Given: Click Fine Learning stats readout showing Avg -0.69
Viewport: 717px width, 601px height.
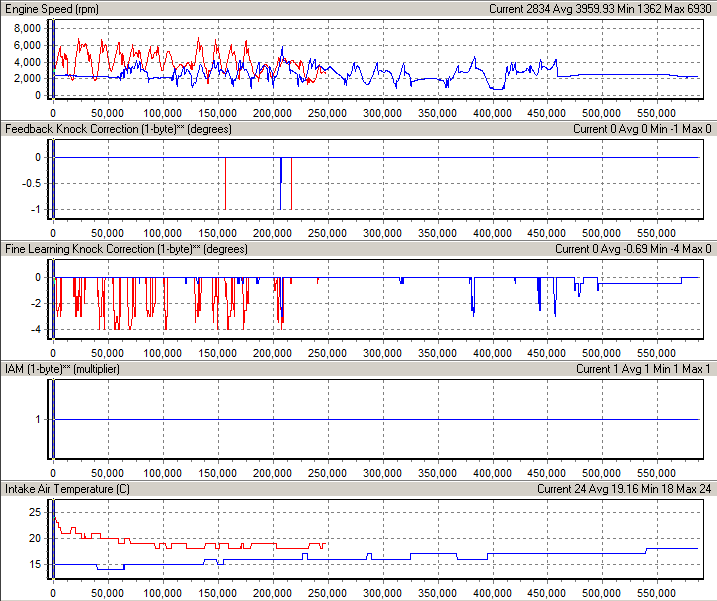Looking at the screenshot, I should pyautogui.click(x=633, y=249).
